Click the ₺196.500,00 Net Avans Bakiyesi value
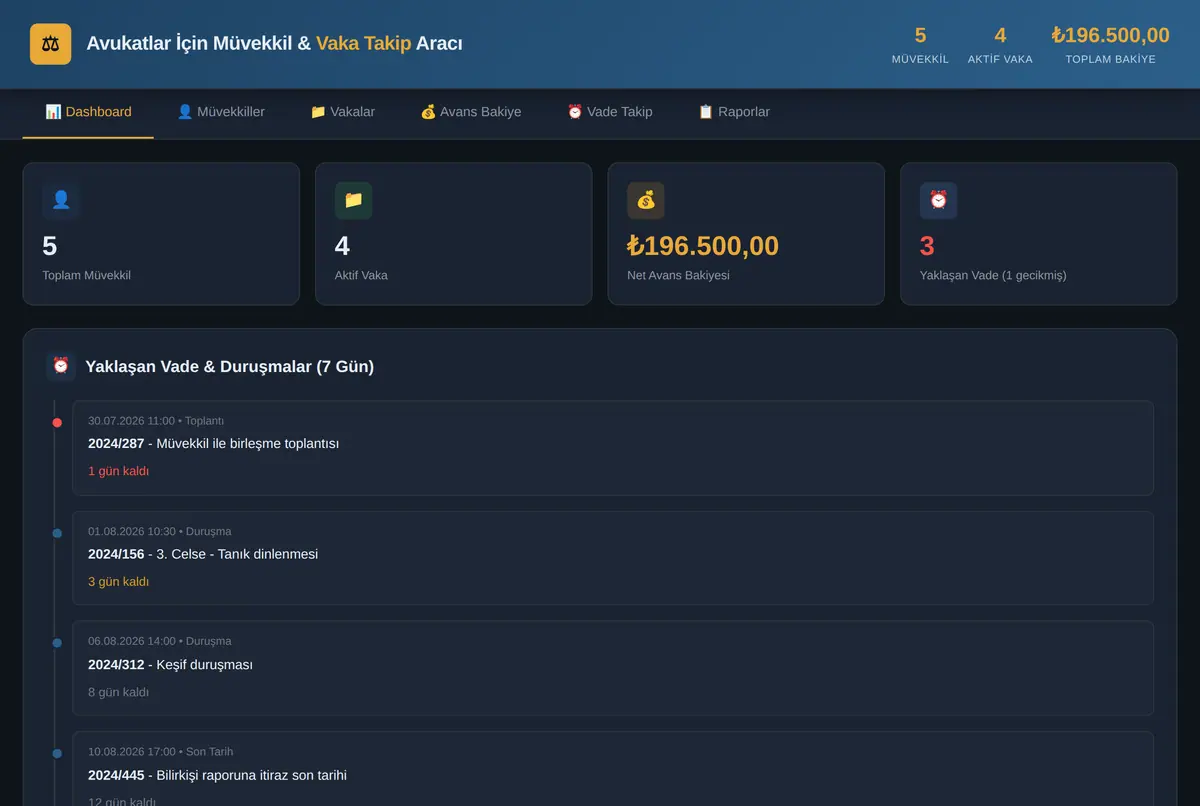The image size is (1200, 806). (x=703, y=246)
